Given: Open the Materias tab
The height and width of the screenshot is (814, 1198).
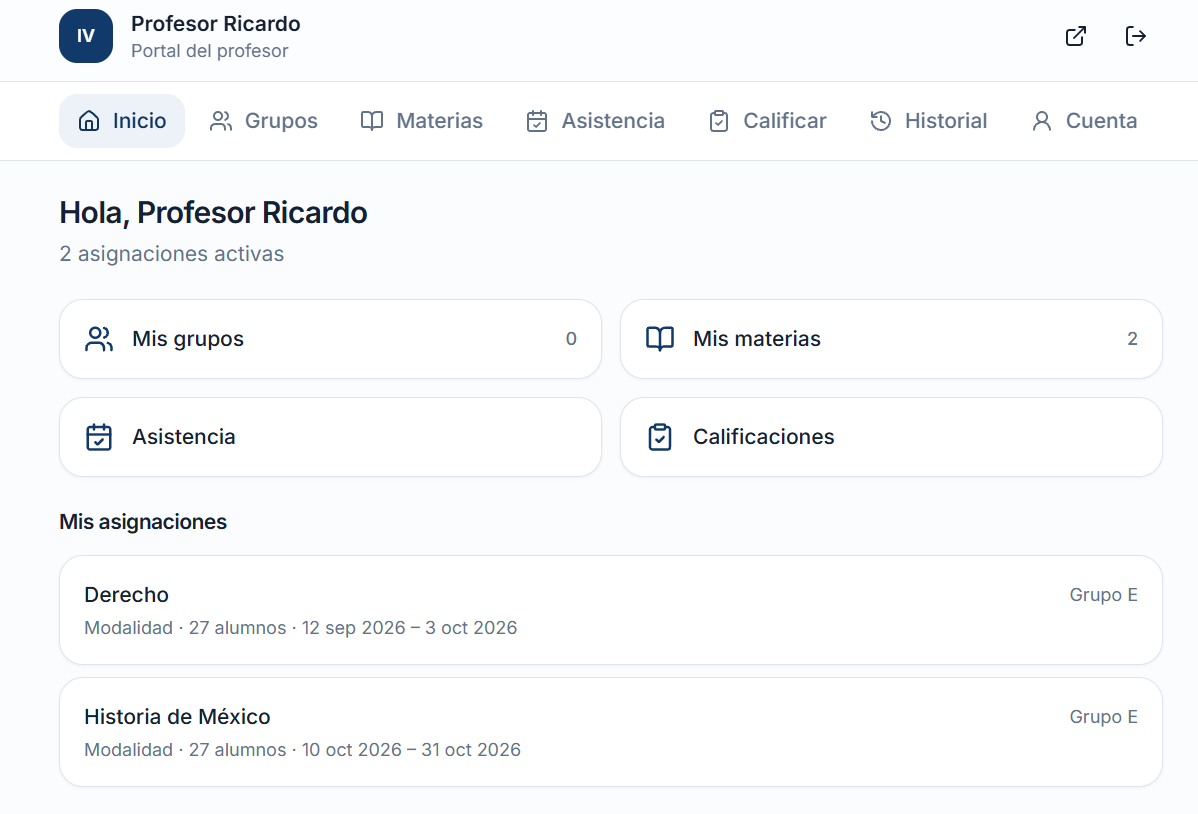Looking at the screenshot, I should tap(422, 121).
